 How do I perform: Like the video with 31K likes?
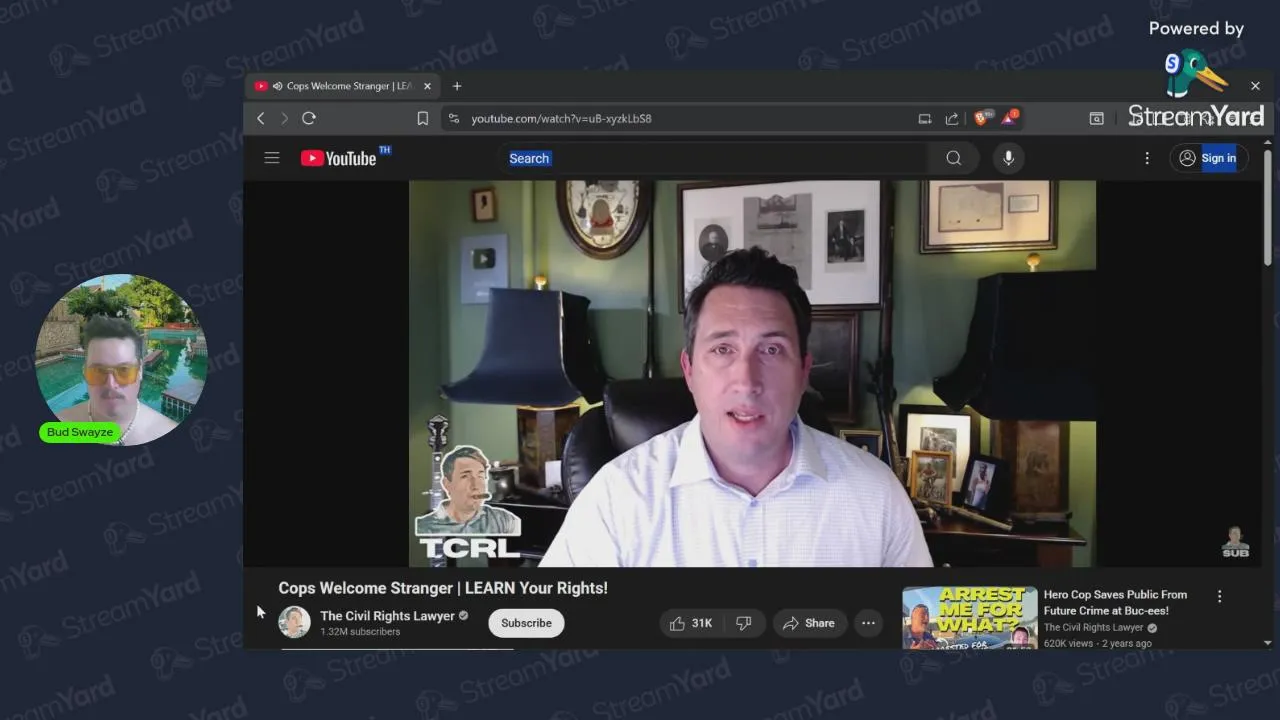coord(691,623)
